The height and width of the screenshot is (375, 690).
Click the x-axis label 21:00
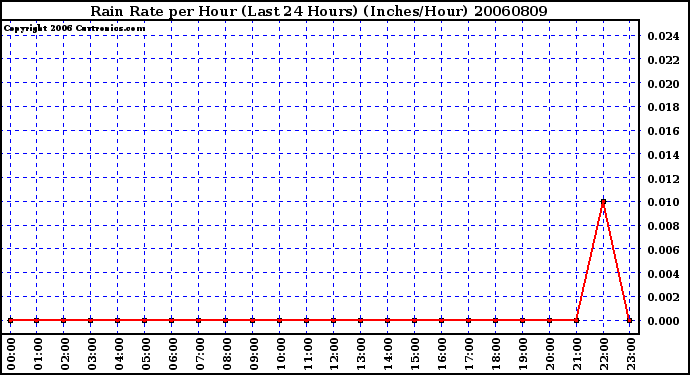coord(577,354)
